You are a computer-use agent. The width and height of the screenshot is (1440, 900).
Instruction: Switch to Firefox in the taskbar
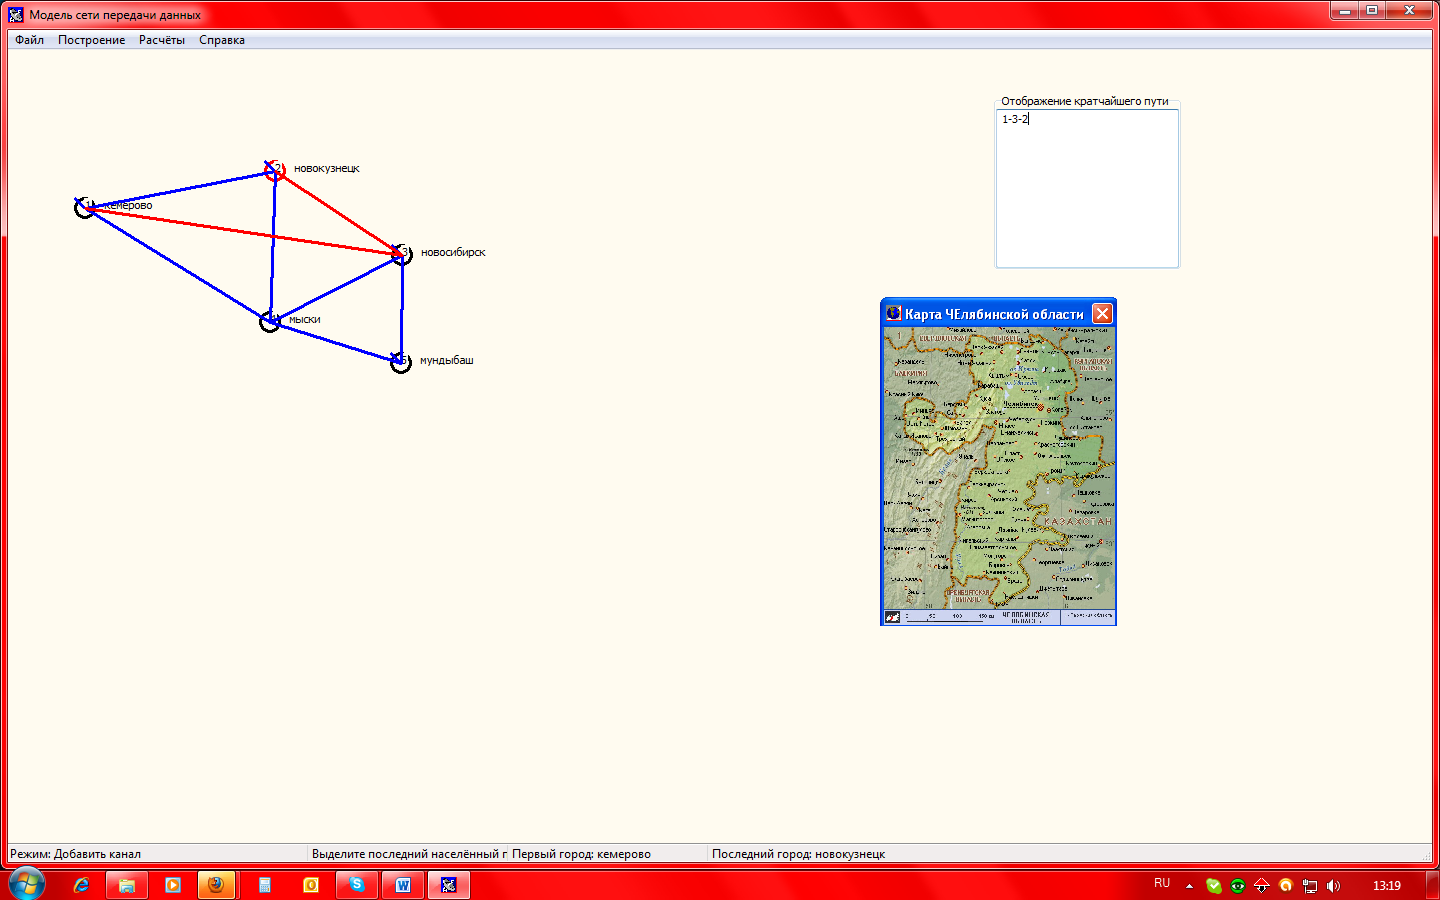point(216,885)
